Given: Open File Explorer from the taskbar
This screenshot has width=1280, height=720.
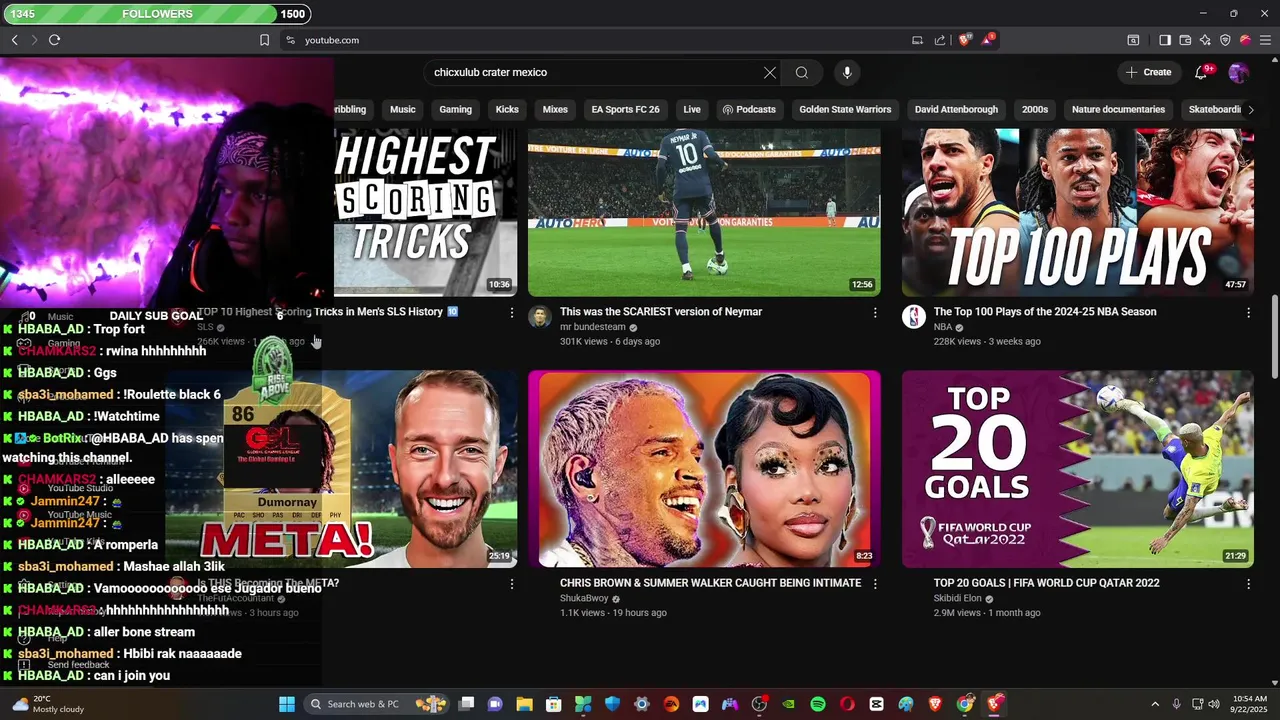Looking at the screenshot, I should pos(524,704).
